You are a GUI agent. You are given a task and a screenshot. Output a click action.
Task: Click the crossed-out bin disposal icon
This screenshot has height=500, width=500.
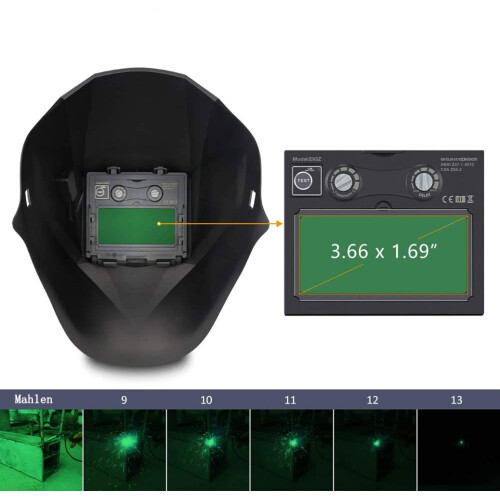[470, 199]
